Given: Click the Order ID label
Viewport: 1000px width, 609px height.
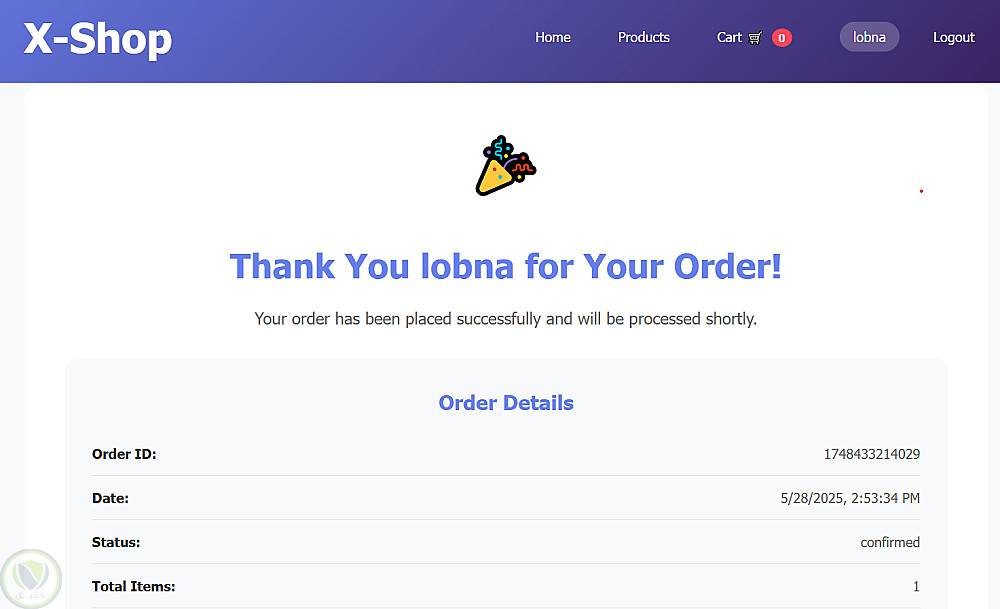Looking at the screenshot, I should (x=124, y=454).
